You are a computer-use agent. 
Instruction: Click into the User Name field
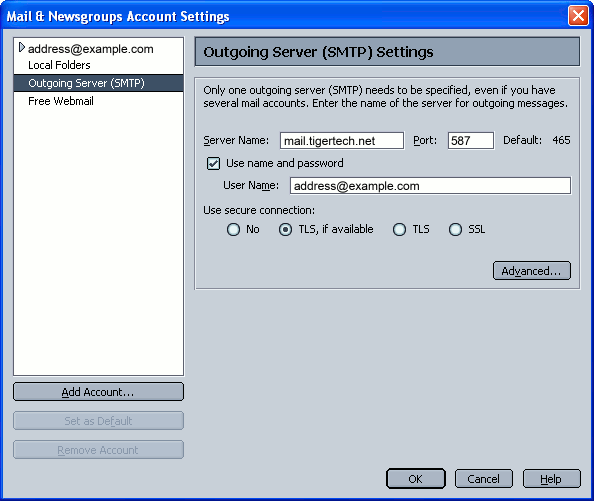tap(430, 186)
